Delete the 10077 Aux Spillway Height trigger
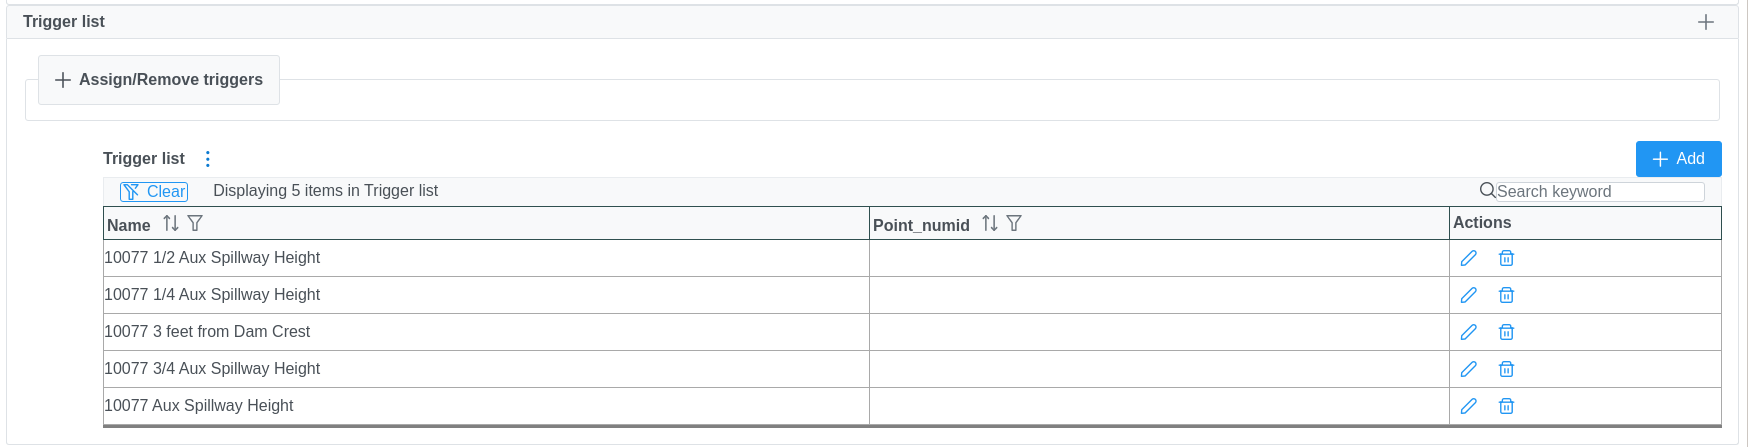The height and width of the screenshot is (447, 1748). coord(1506,406)
